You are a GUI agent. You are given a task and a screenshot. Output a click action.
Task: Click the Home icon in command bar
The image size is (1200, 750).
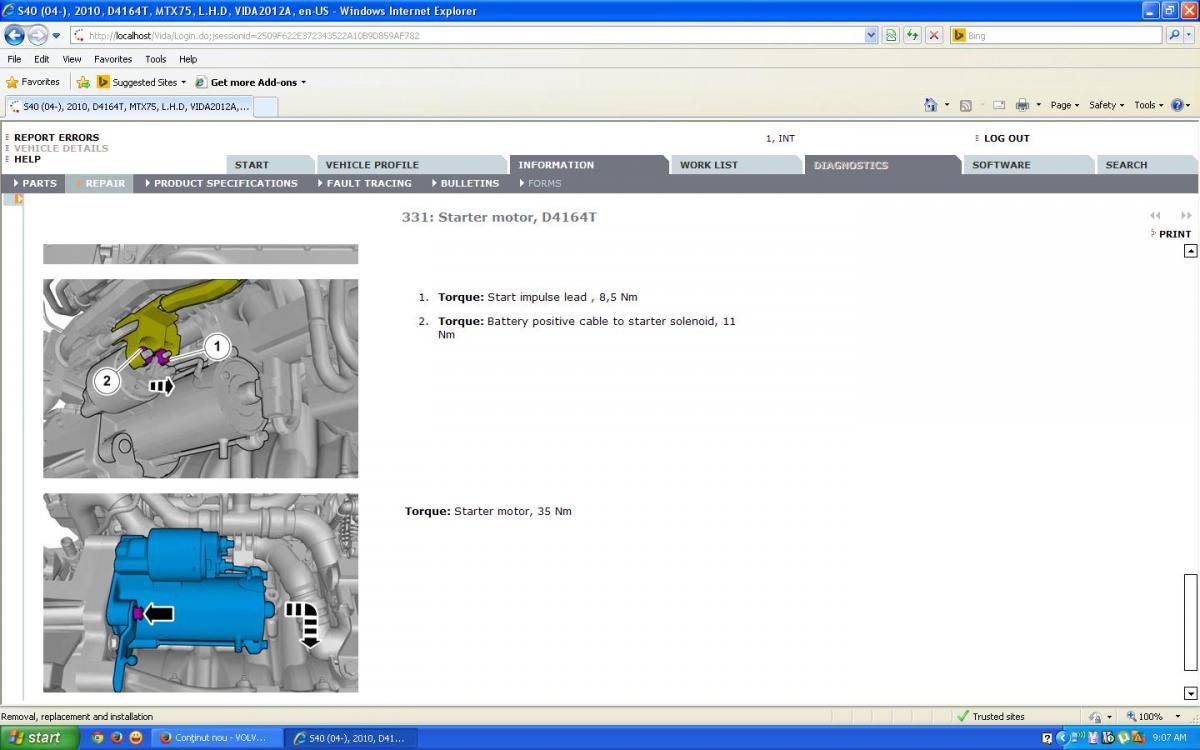click(x=931, y=105)
